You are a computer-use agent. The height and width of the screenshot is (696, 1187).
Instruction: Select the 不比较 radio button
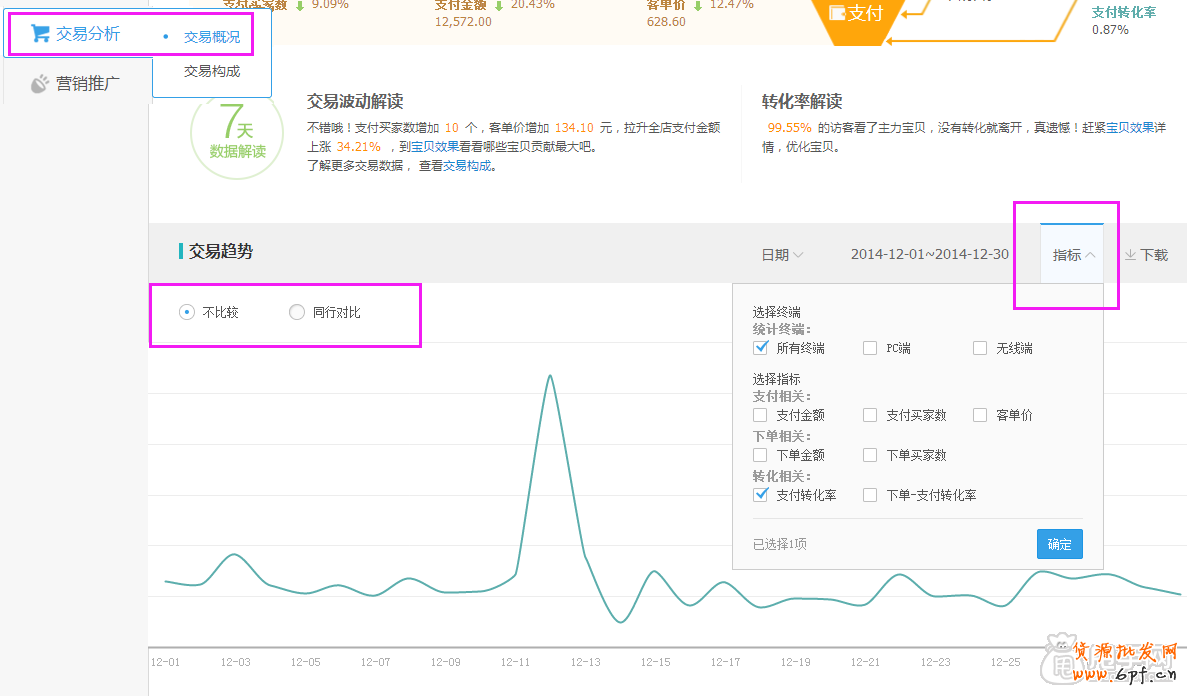186,312
